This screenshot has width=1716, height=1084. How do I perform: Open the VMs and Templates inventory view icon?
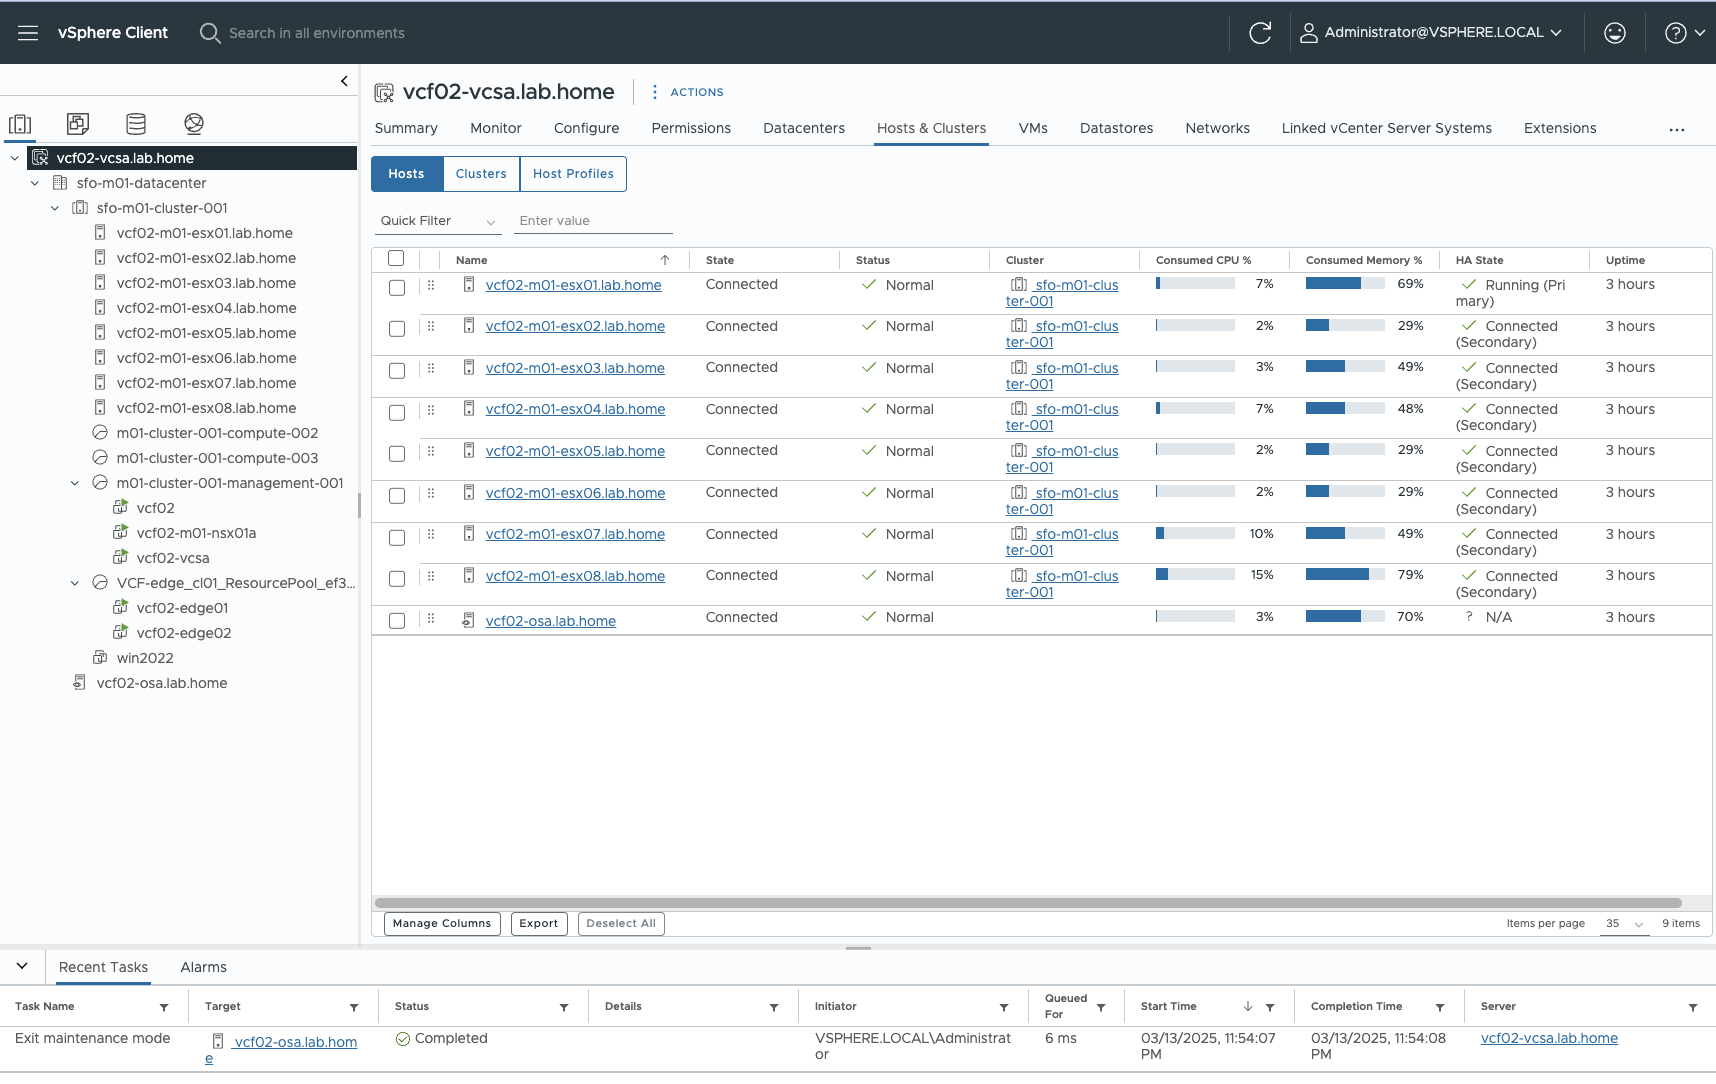click(x=78, y=123)
